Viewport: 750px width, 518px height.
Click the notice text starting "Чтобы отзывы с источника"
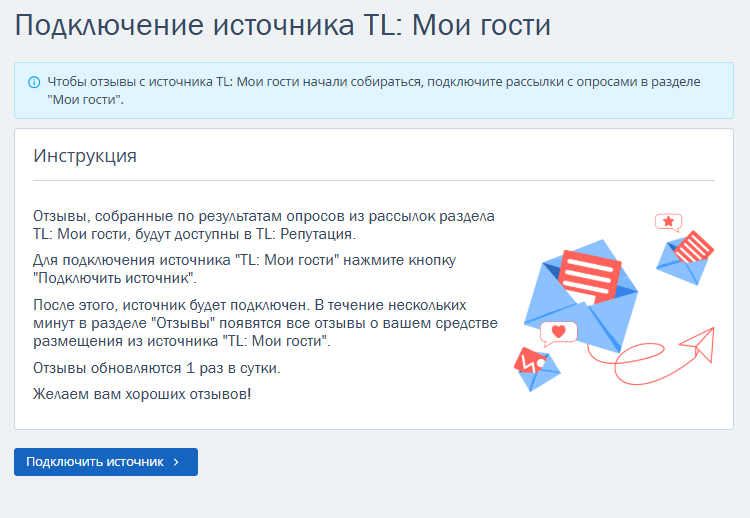coord(374,90)
